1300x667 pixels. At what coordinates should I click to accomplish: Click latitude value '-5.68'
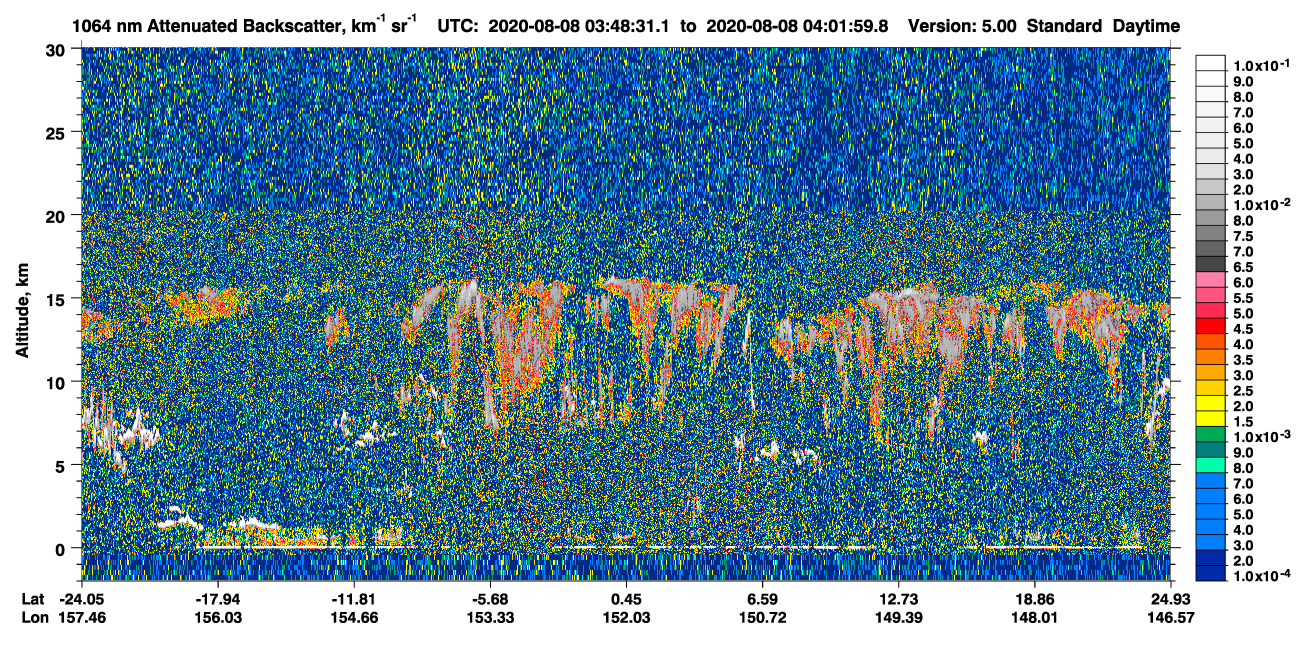(x=492, y=599)
